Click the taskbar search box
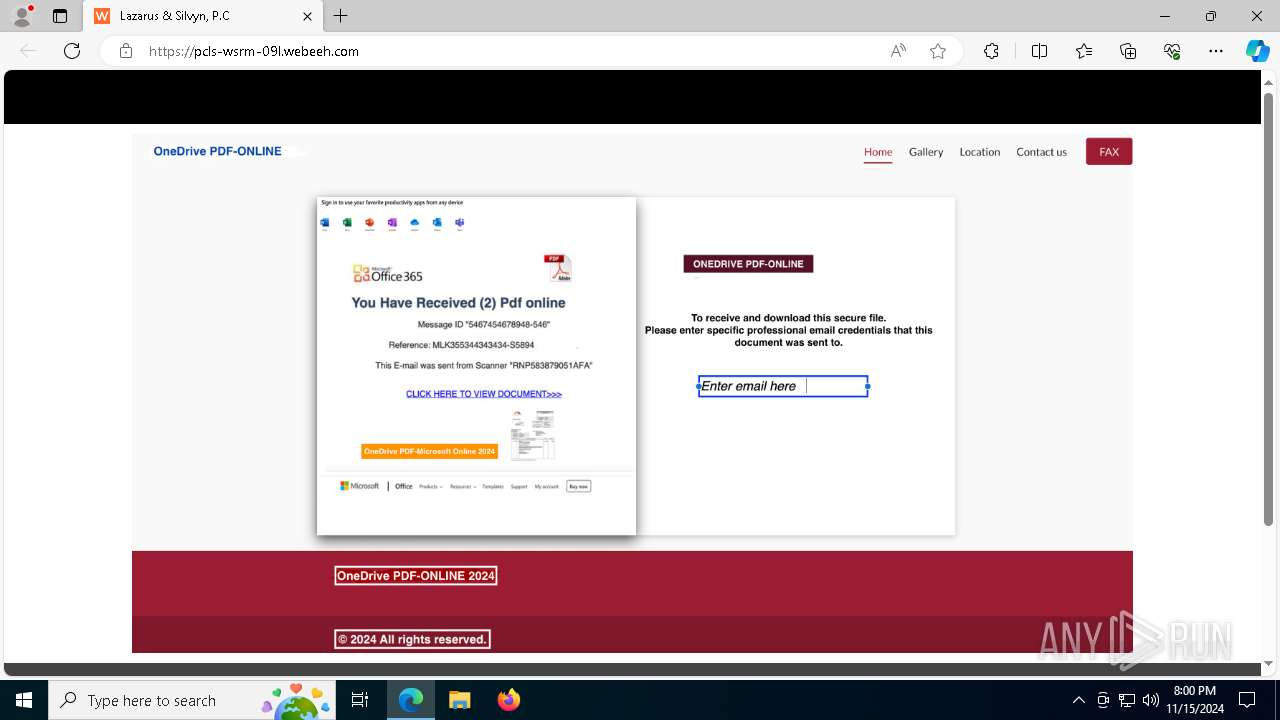The image size is (1280, 720). pyautogui.click(x=192, y=700)
